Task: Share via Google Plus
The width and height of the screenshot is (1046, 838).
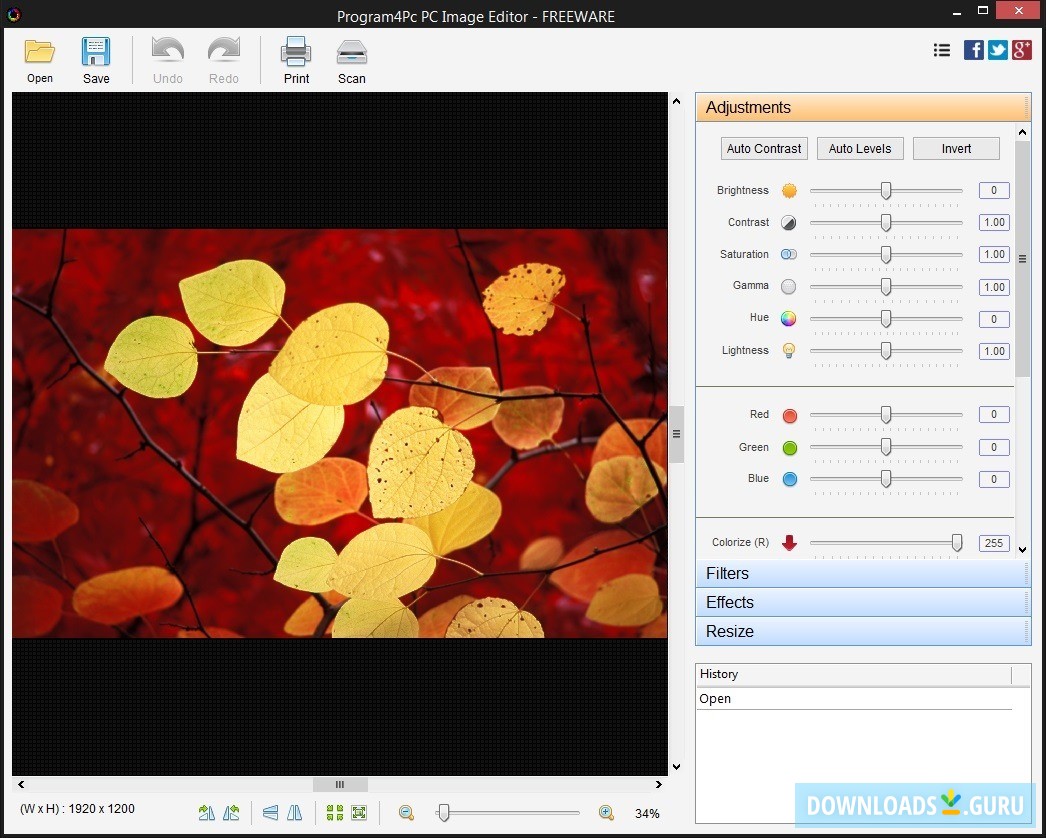Action: click(x=1021, y=49)
